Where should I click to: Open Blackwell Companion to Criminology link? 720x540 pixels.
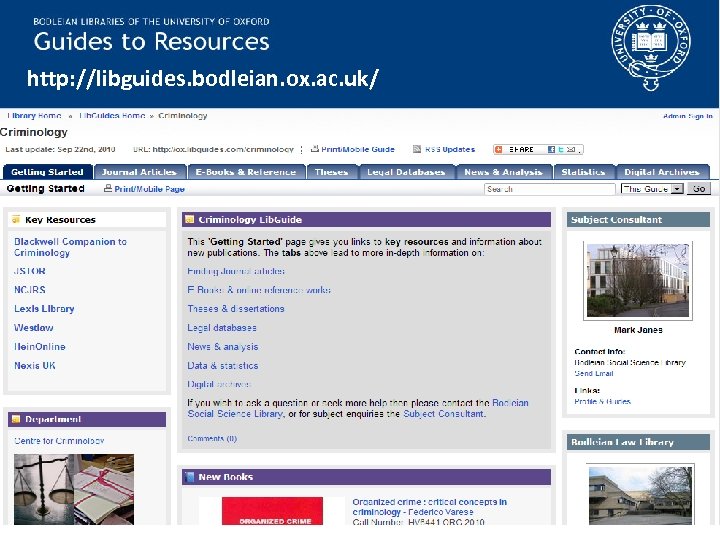70,247
